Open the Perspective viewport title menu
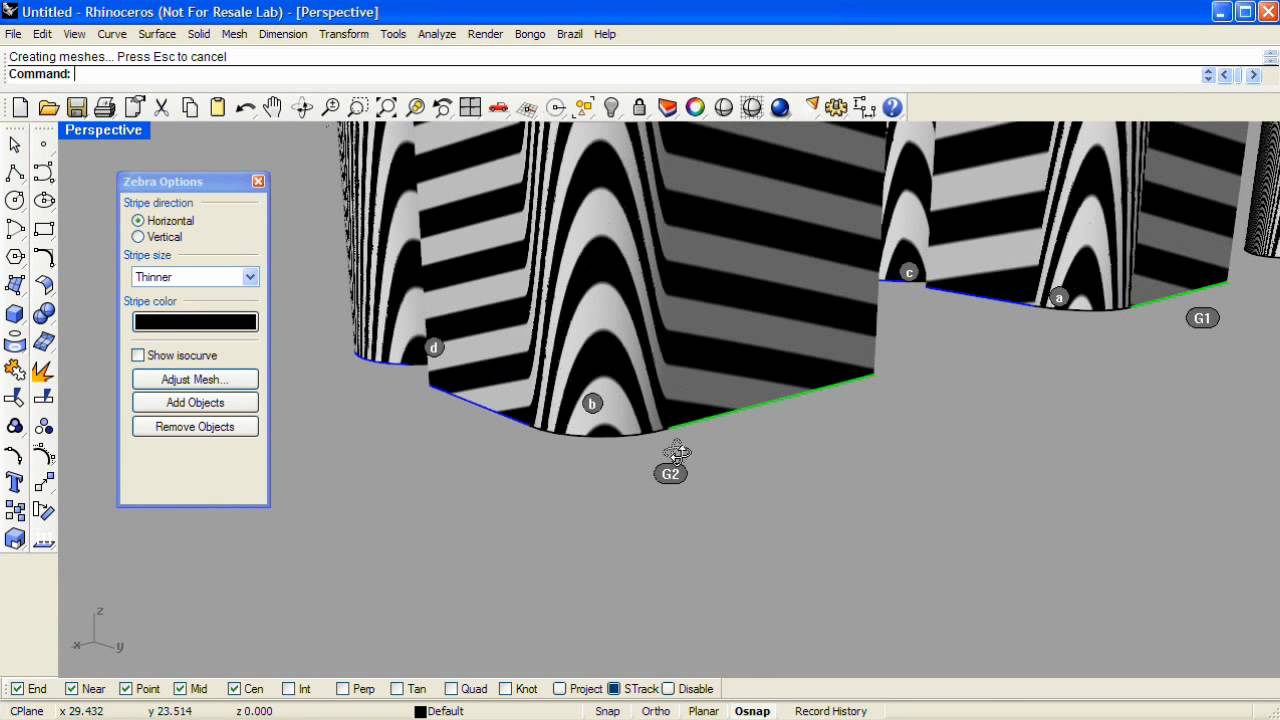This screenshot has height=720, width=1280. coord(103,130)
